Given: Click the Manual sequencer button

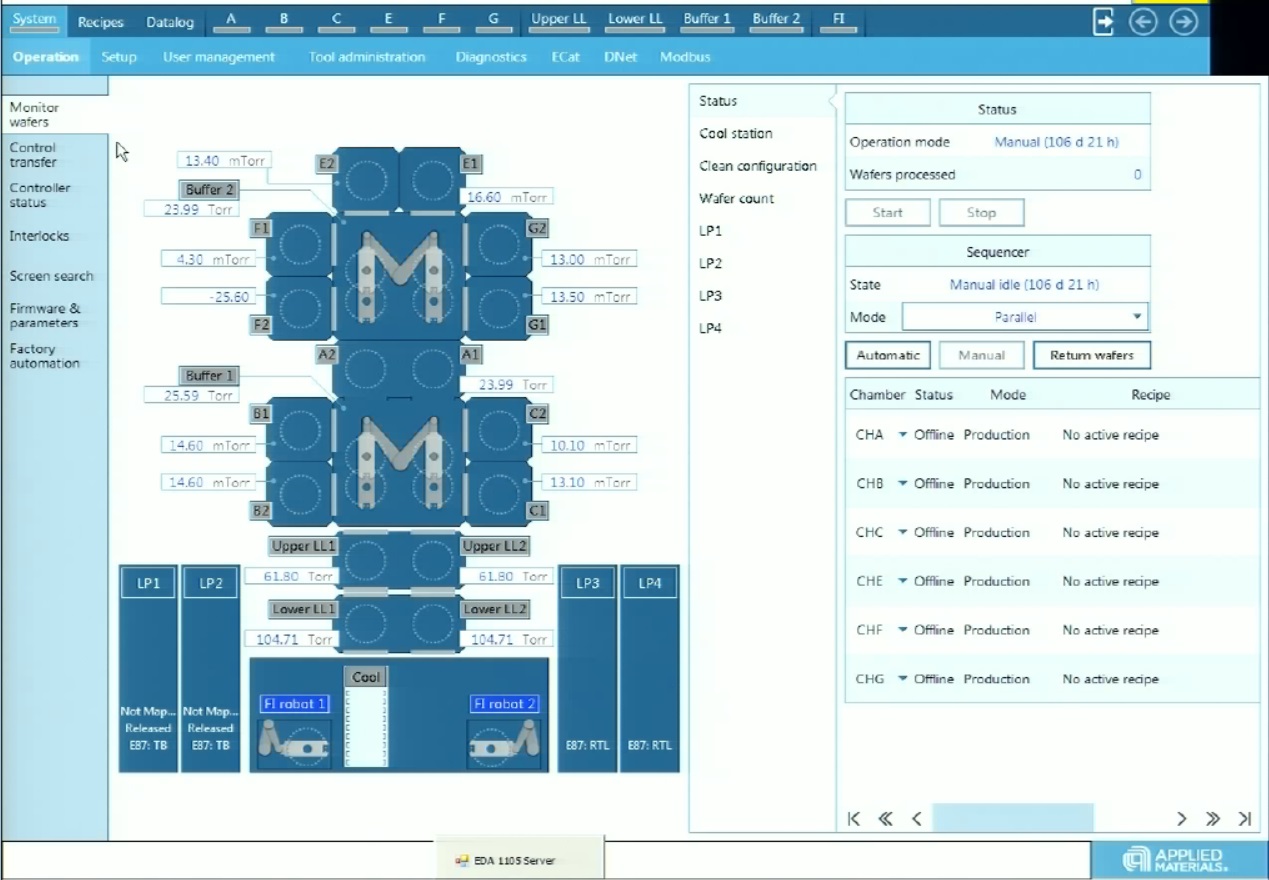Looking at the screenshot, I should [x=981, y=355].
